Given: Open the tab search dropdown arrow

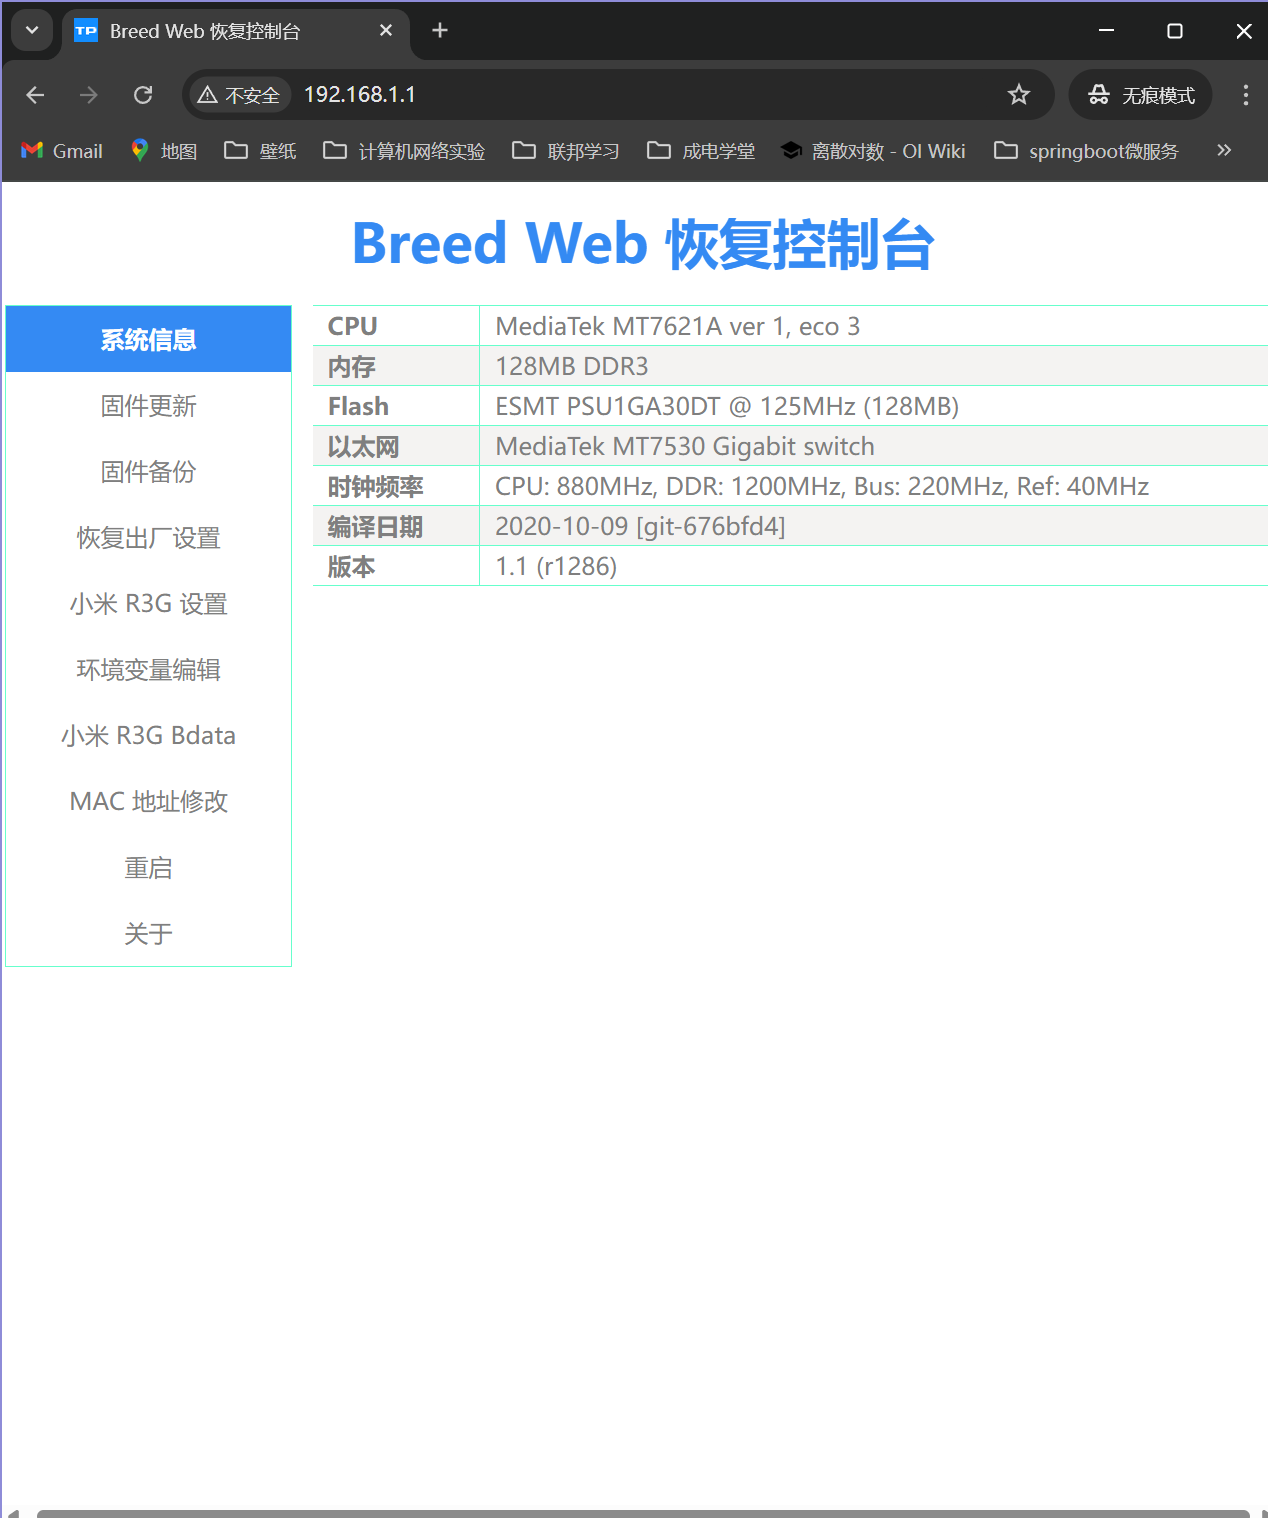Looking at the screenshot, I should [x=32, y=31].
